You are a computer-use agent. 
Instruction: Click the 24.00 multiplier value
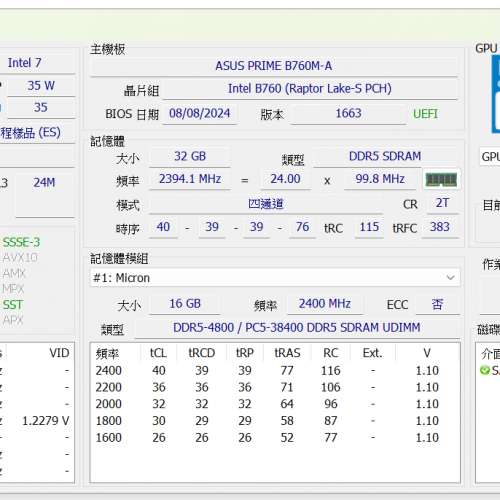pyautogui.click(x=285, y=179)
